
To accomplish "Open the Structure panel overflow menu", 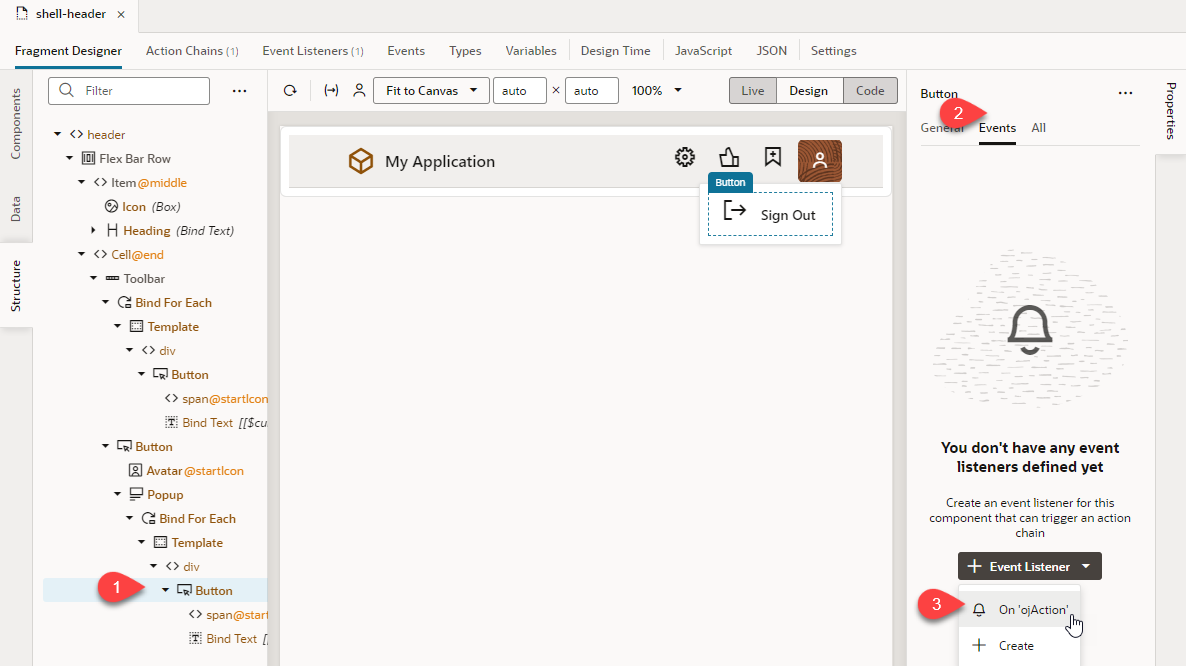I will (x=239, y=90).
